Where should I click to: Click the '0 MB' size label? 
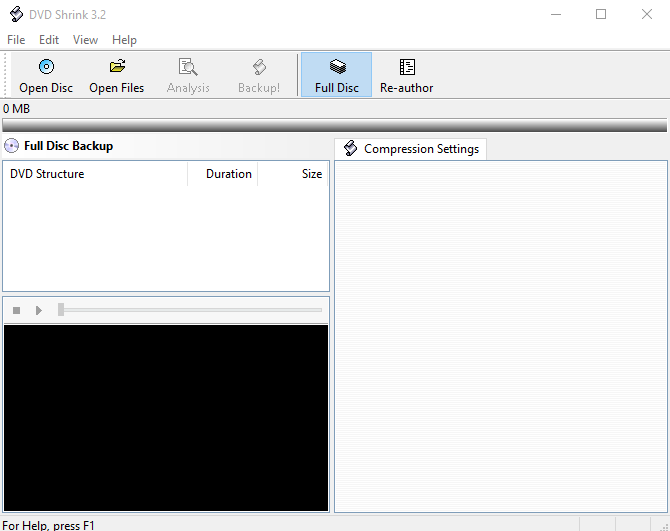pos(16,109)
